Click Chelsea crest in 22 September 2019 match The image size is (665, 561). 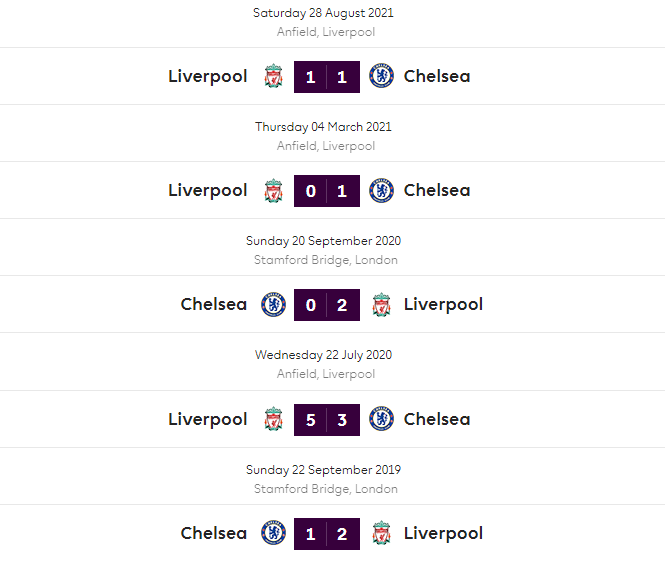point(273,533)
